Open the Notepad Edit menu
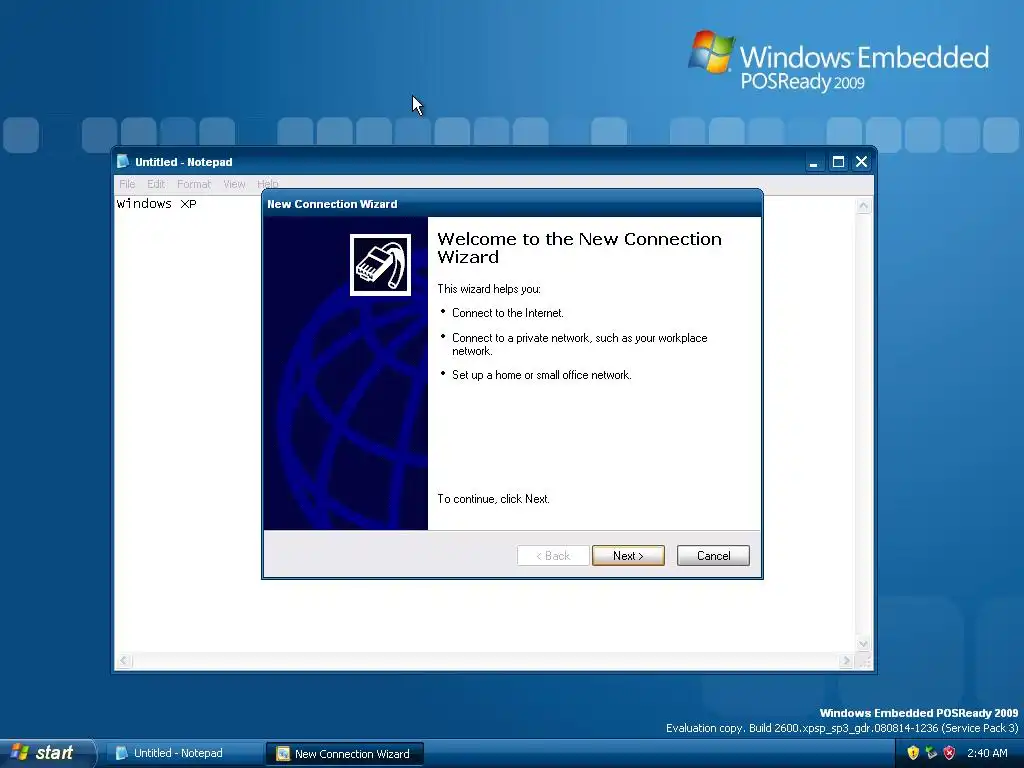 [x=156, y=184]
